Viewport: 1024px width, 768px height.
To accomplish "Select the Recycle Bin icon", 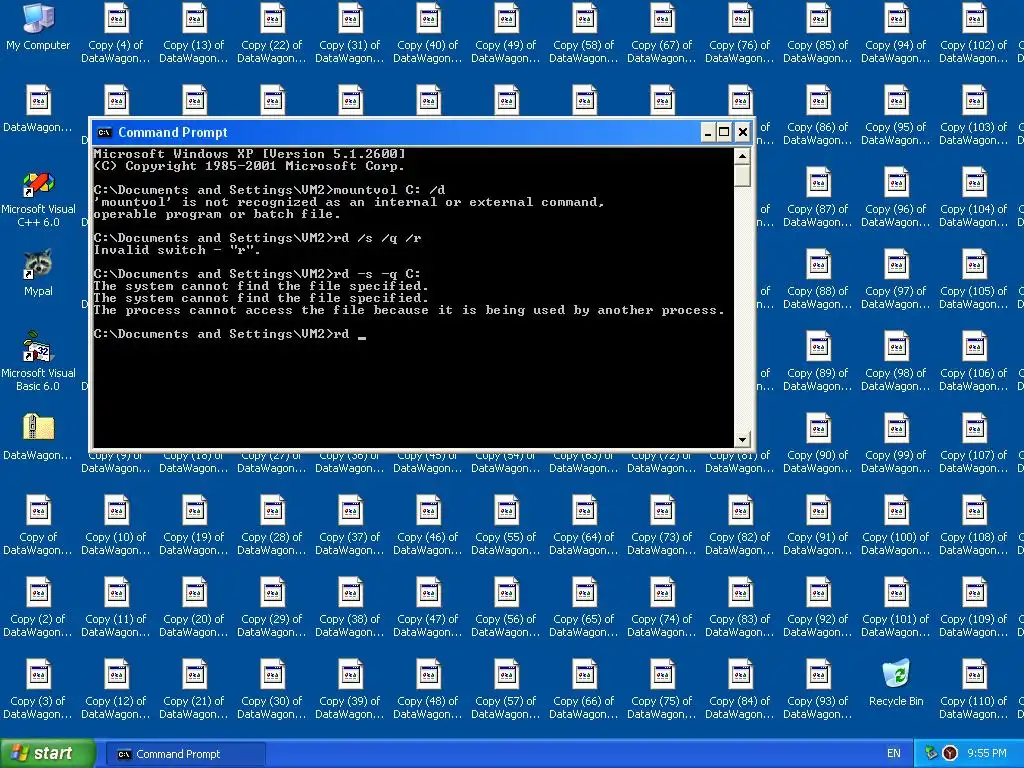I will (896, 682).
